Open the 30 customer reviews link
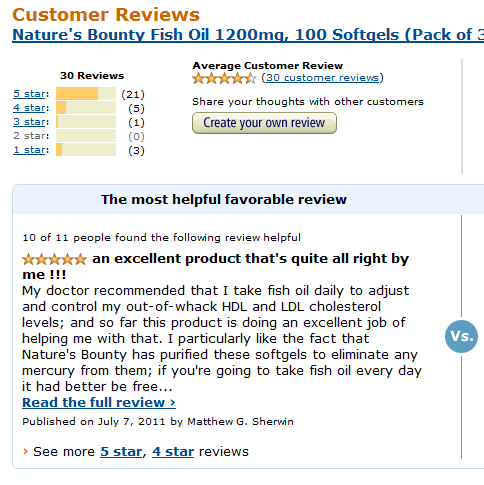Screen dimensions: 484x485 pos(322,78)
